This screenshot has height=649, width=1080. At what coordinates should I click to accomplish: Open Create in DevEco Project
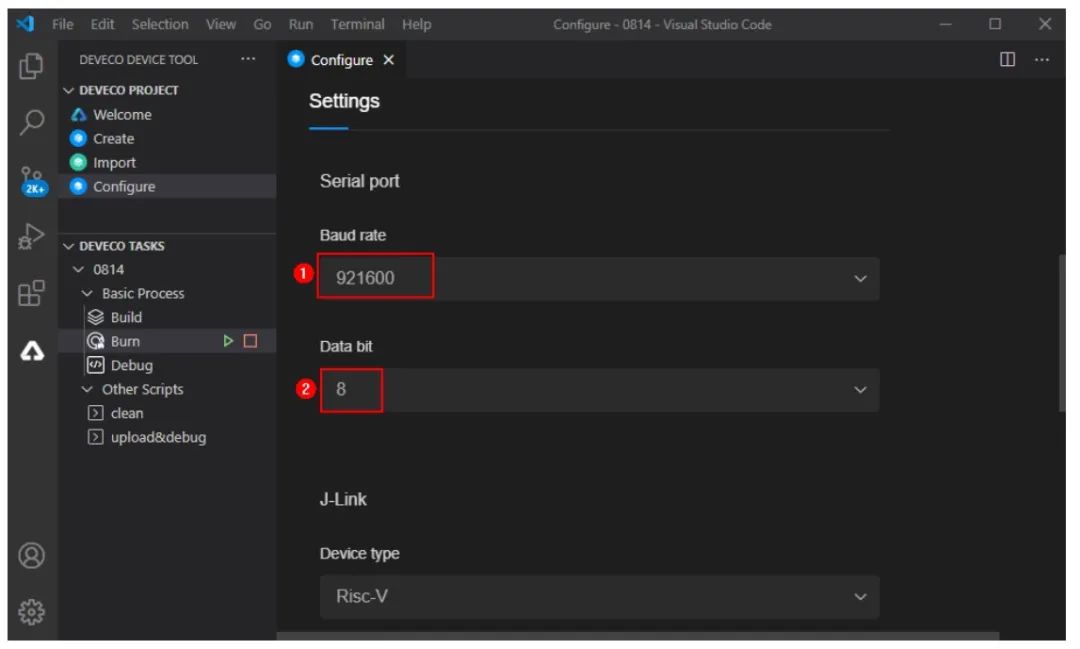point(114,138)
